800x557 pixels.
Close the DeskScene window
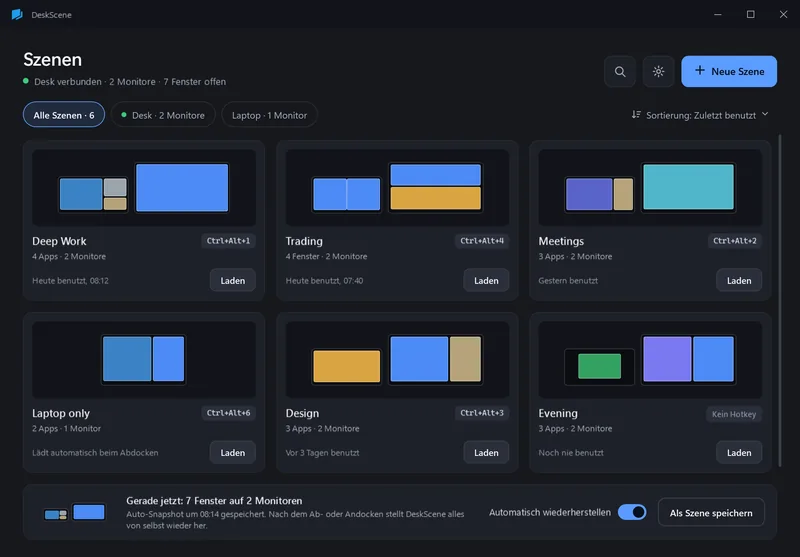coord(783,14)
